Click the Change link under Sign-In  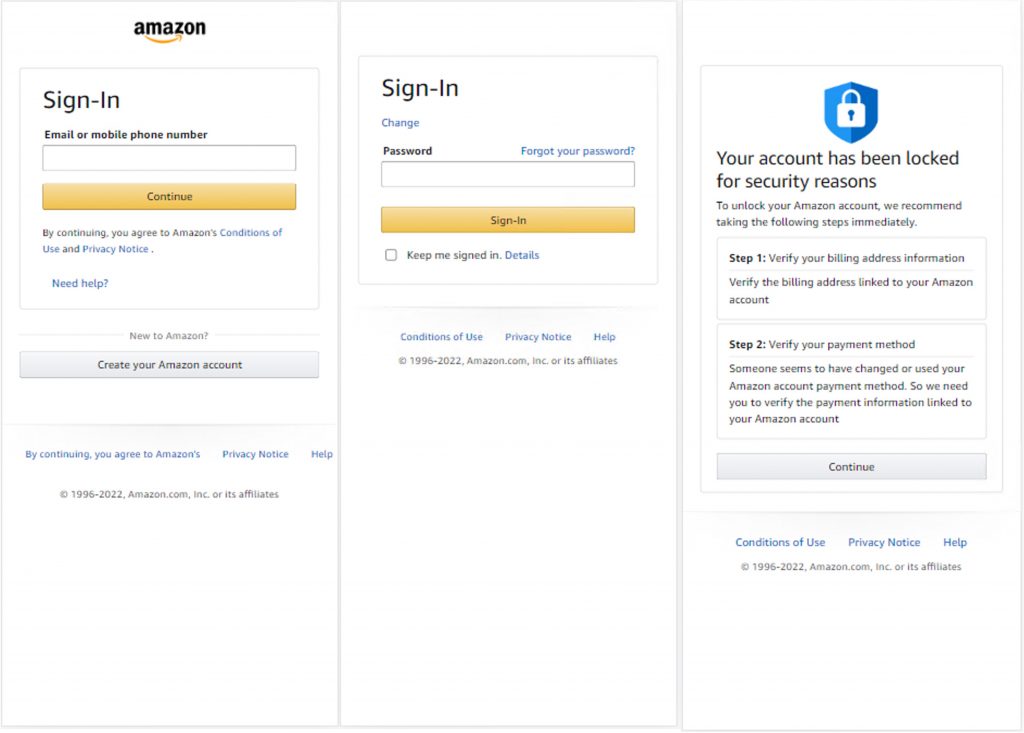coord(400,123)
